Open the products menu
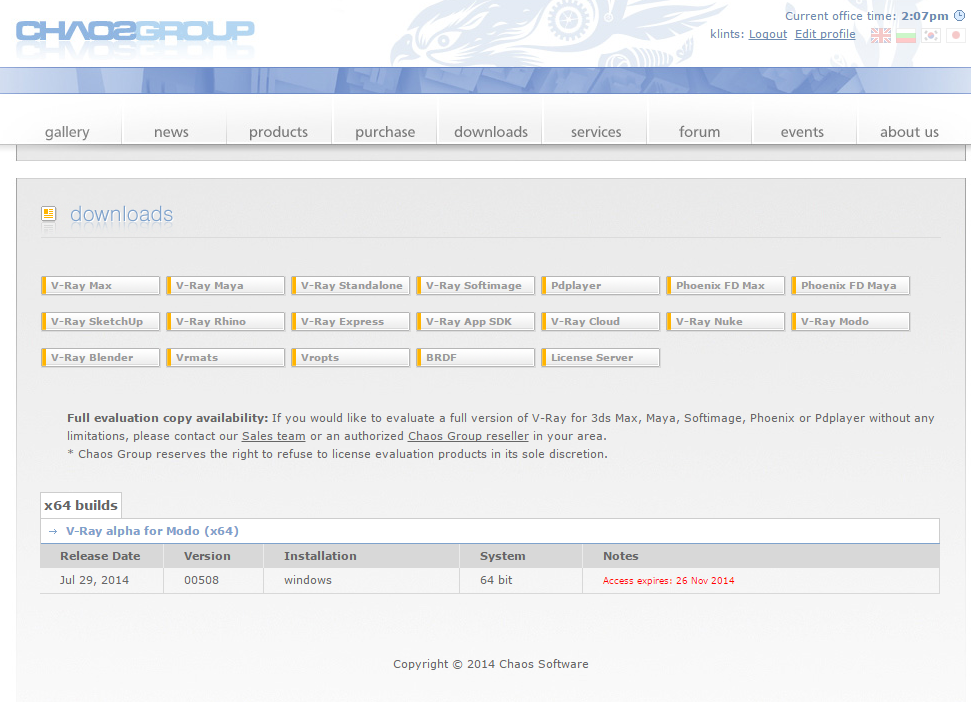The image size is (971, 702). click(278, 132)
